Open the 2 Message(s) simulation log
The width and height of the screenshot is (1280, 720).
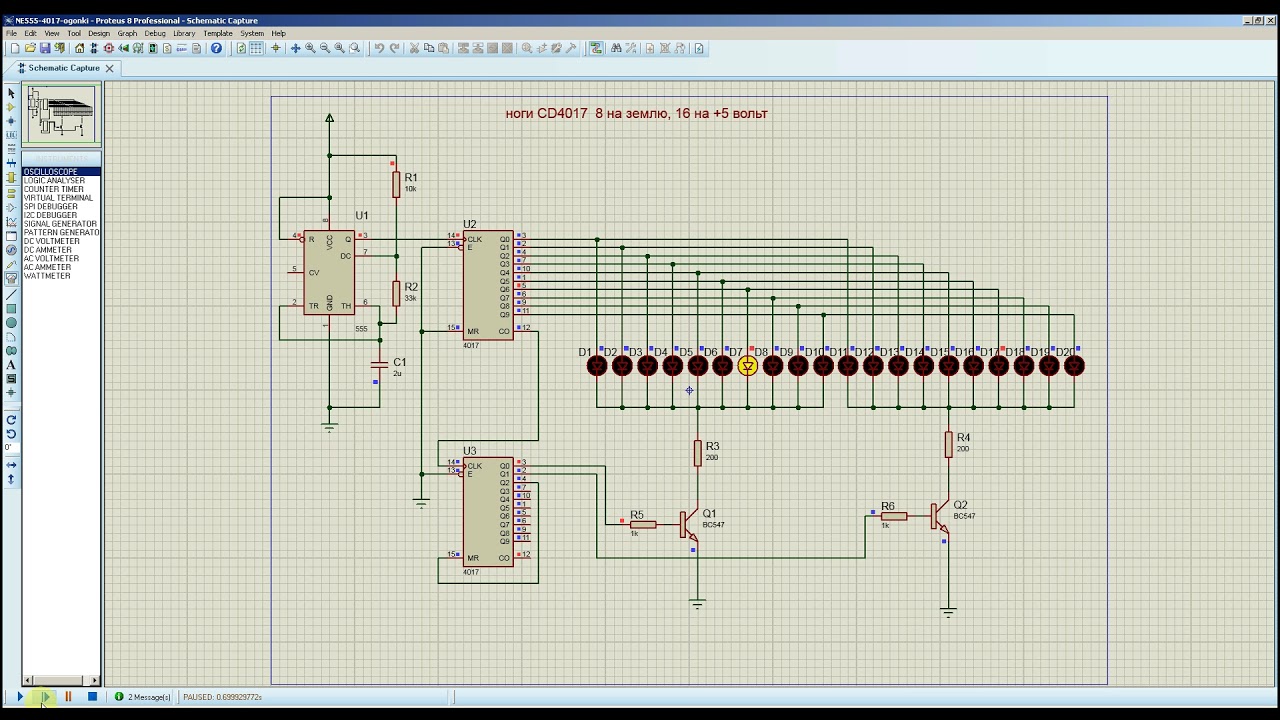[143, 697]
